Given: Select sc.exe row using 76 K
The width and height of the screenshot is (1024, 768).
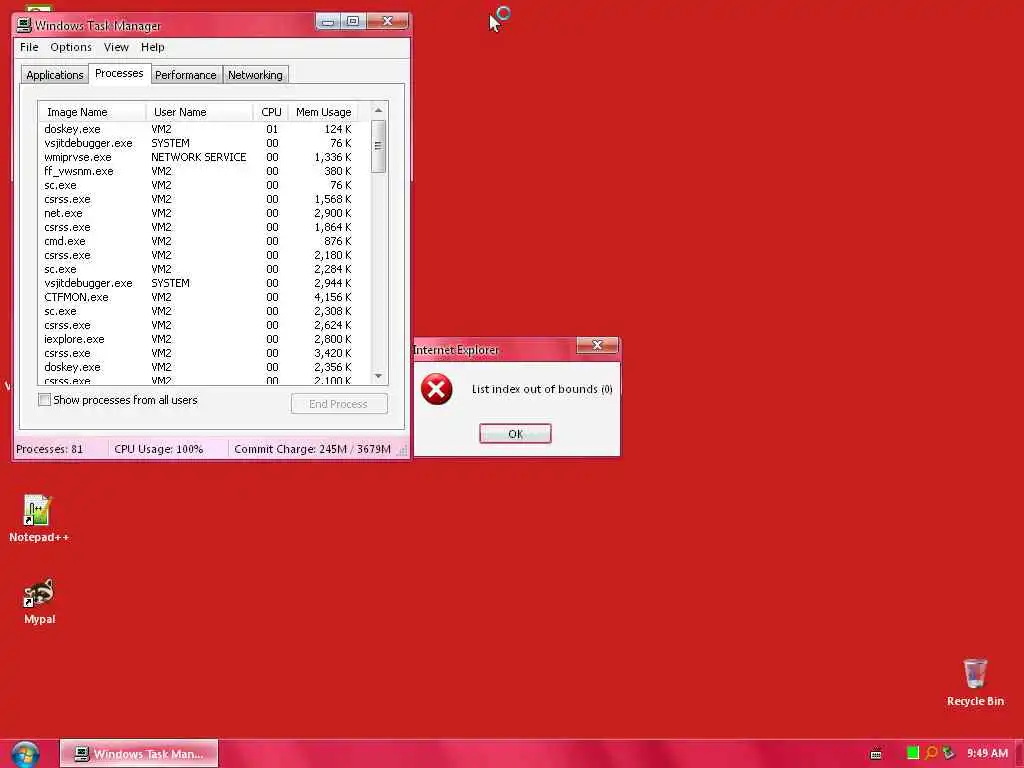Looking at the screenshot, I should (198, 185).
